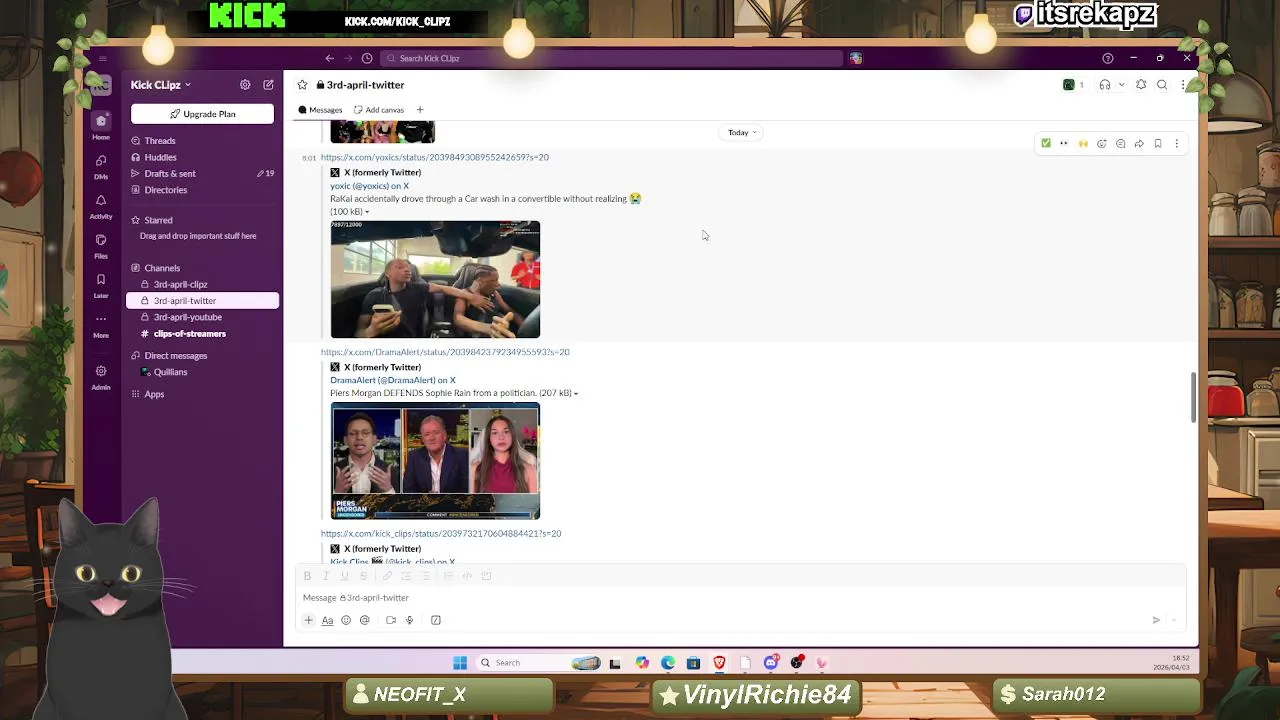1280x720 pixels.
Task: Start a huddle with headphones icon
Action: click(x=1105, y=85)
